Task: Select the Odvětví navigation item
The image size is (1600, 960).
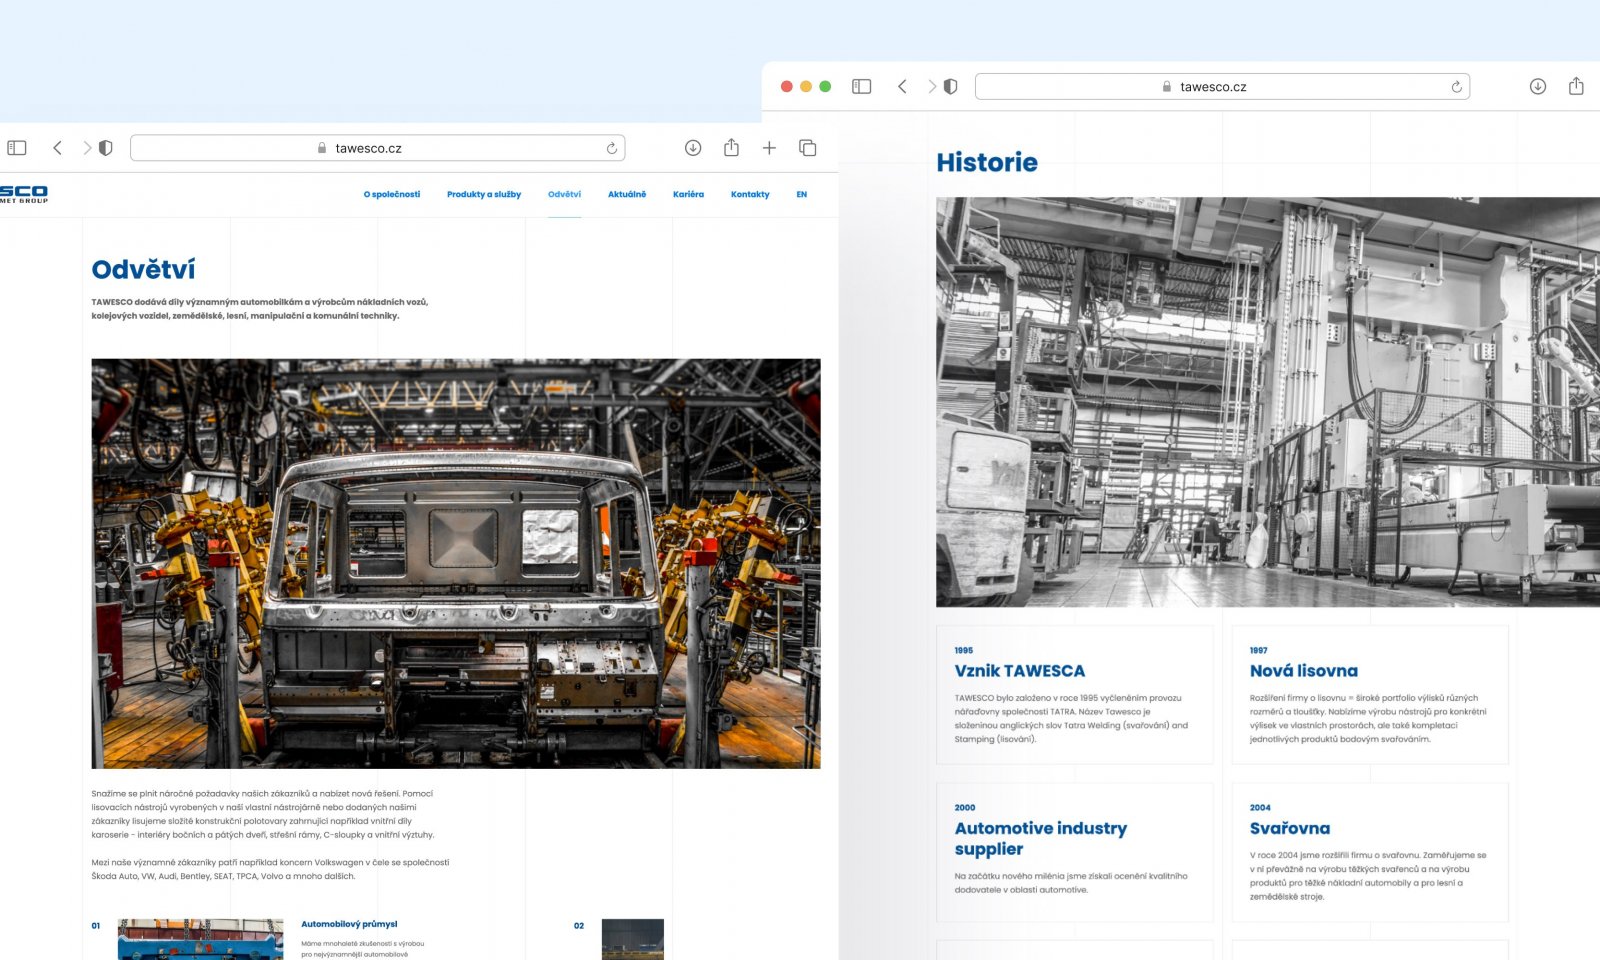Action: [564, 194]
